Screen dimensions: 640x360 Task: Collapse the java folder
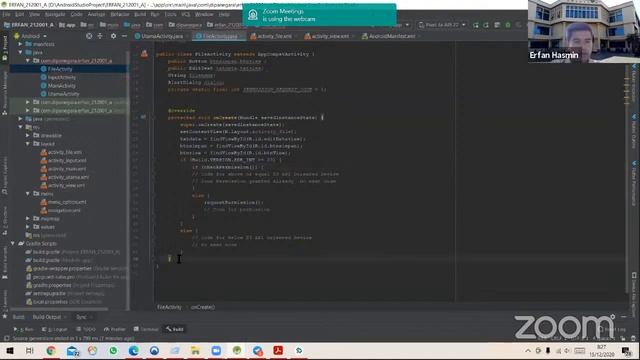coord(20,52)
